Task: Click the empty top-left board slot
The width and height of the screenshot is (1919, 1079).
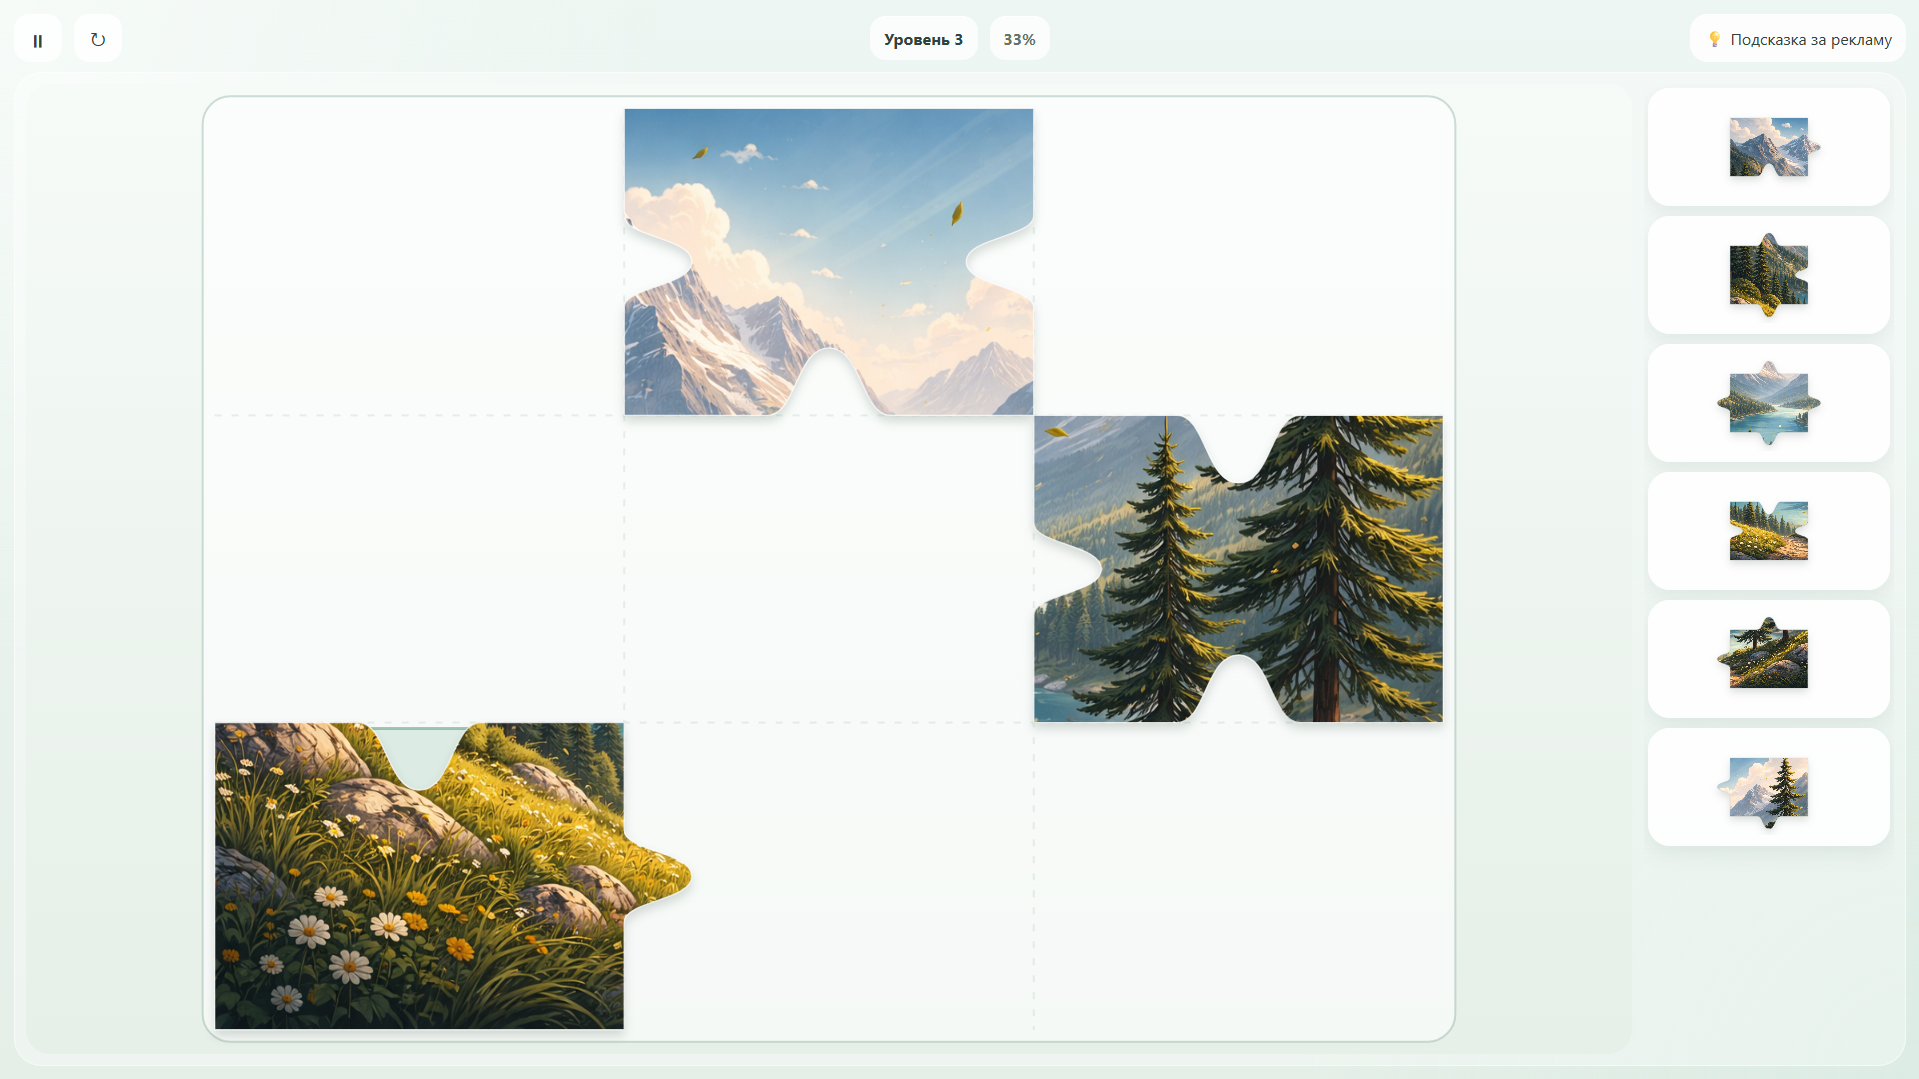Action: tap(419, 262)
